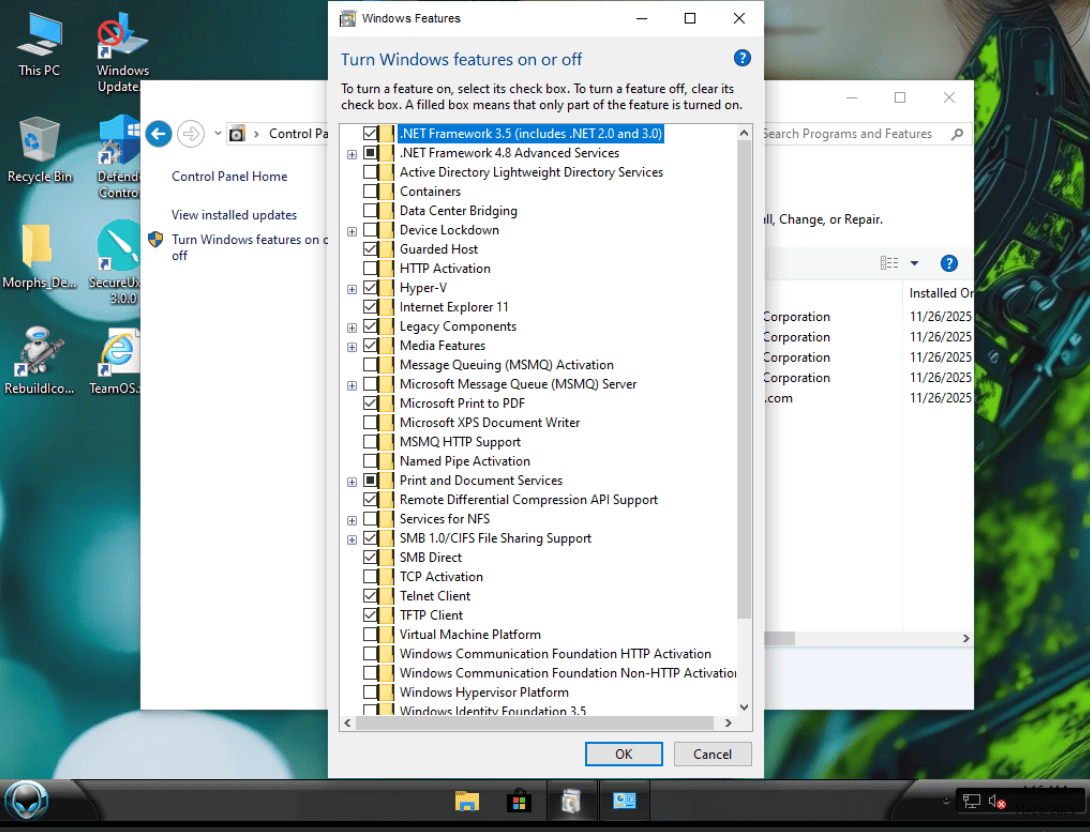Click the muted speaker tray icon

pyautogui.click(x=996, y=801)
